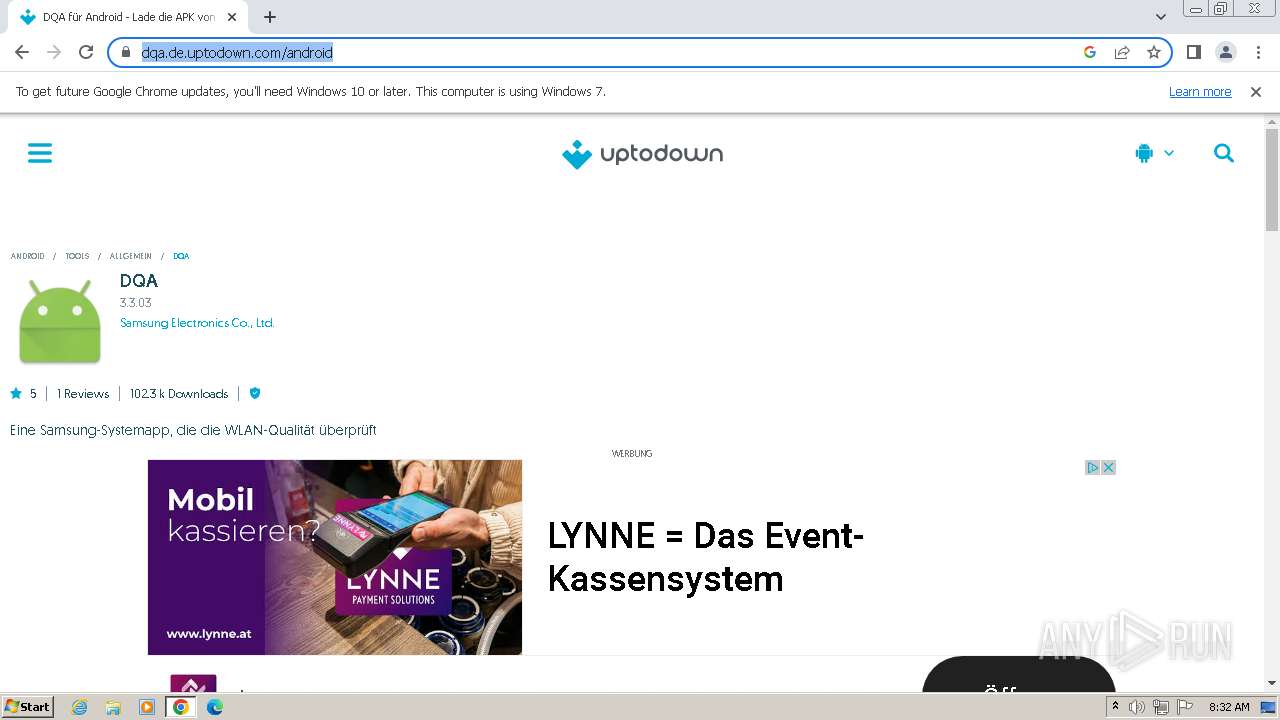
Task: Open Samsung Electronics Co., Ltd. developer link
Action: pos(197,323)
